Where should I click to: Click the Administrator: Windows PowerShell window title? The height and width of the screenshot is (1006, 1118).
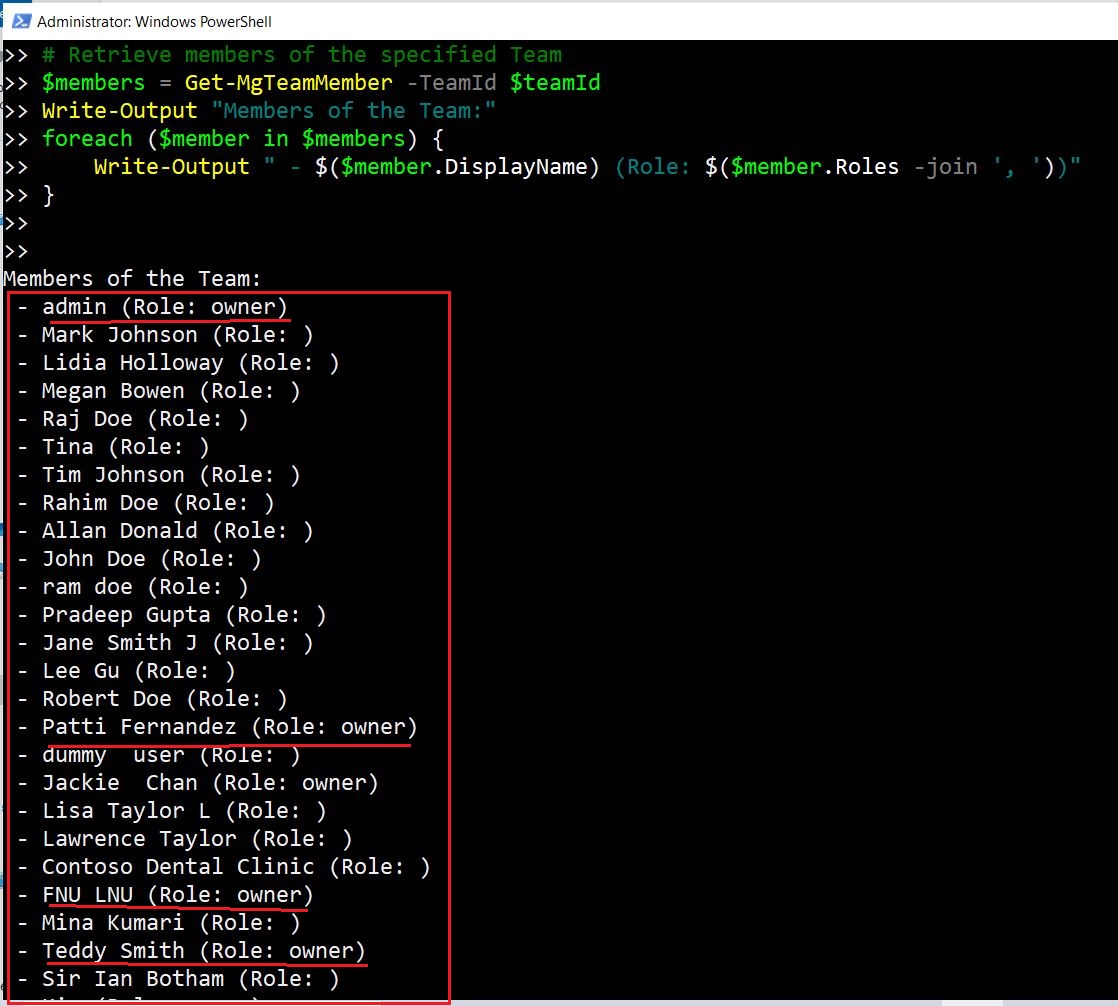154,21
